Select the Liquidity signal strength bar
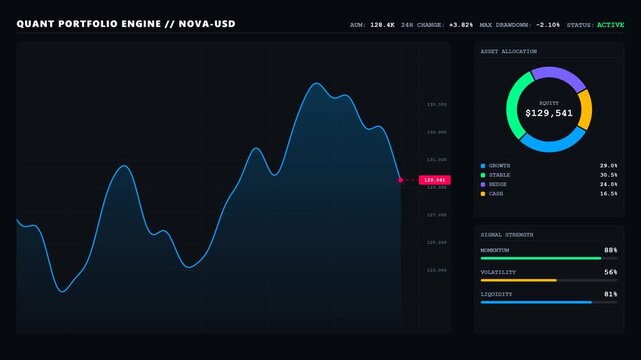 [549, 302]
